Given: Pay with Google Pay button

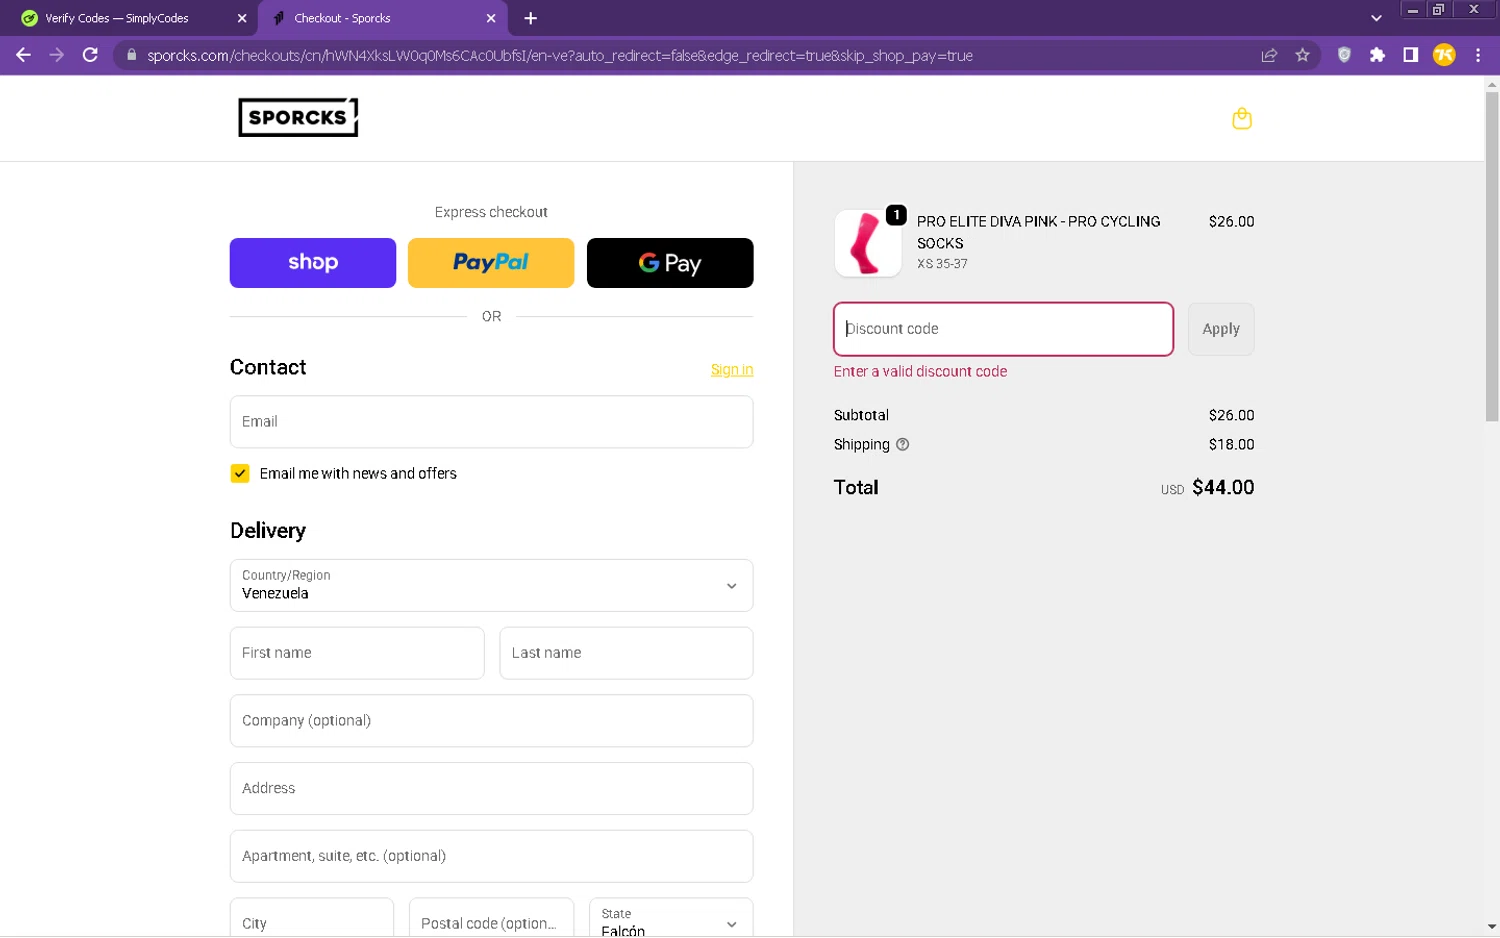Looking at the screenshot, I should pyautogui.click(x=670, y=263).
